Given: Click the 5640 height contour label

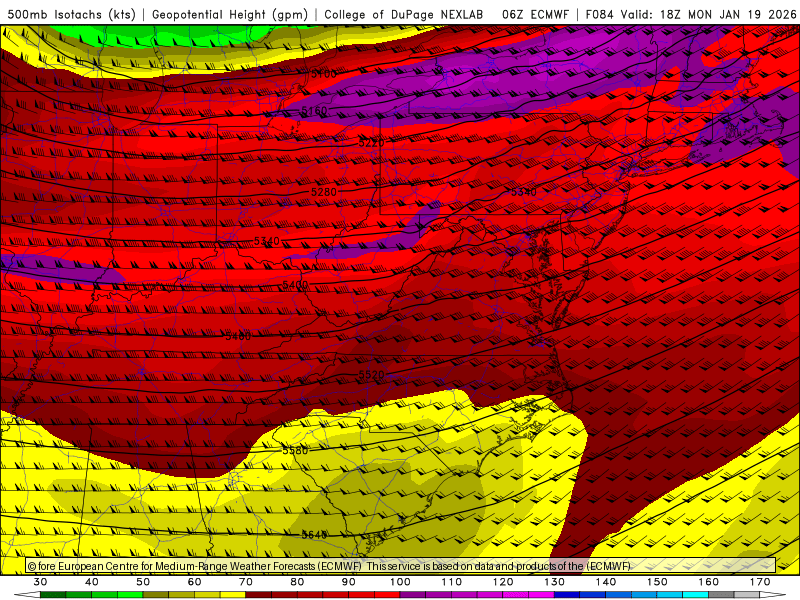Looking at the screenshot, I should (x=314, y=534).
